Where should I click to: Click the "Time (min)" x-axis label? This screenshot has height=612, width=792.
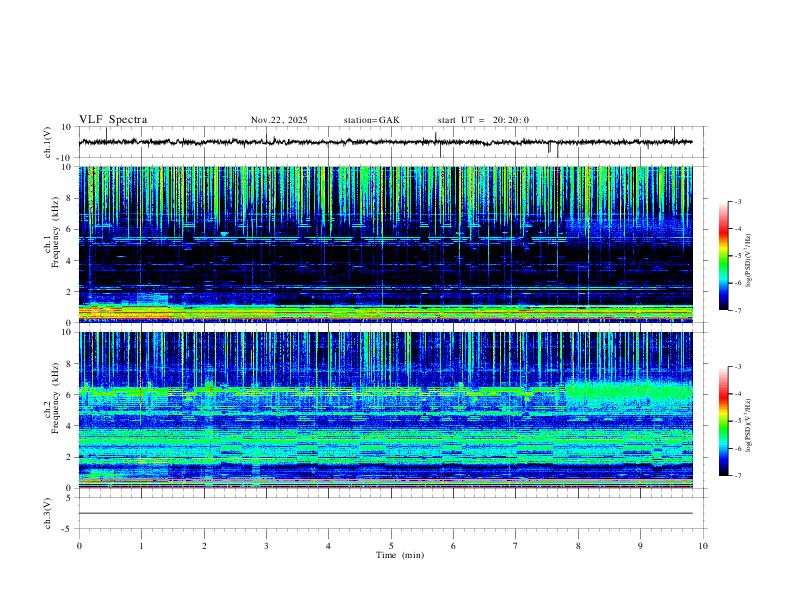[x=400, y=555]
